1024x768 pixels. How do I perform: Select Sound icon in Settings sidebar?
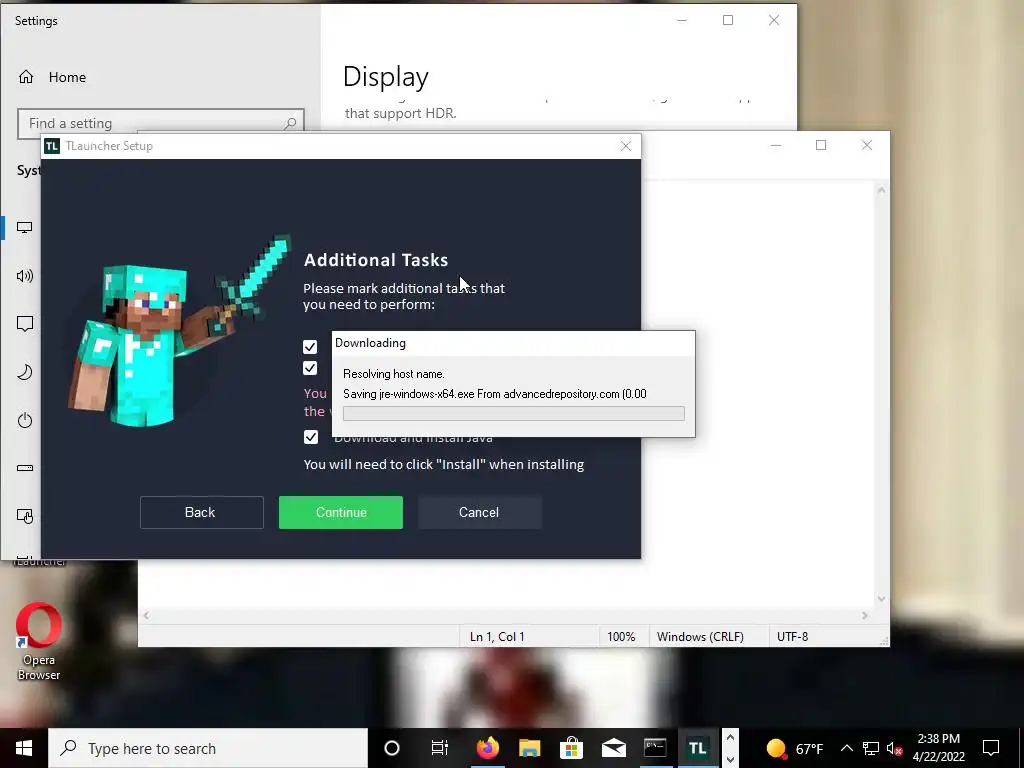coord(25,276)
